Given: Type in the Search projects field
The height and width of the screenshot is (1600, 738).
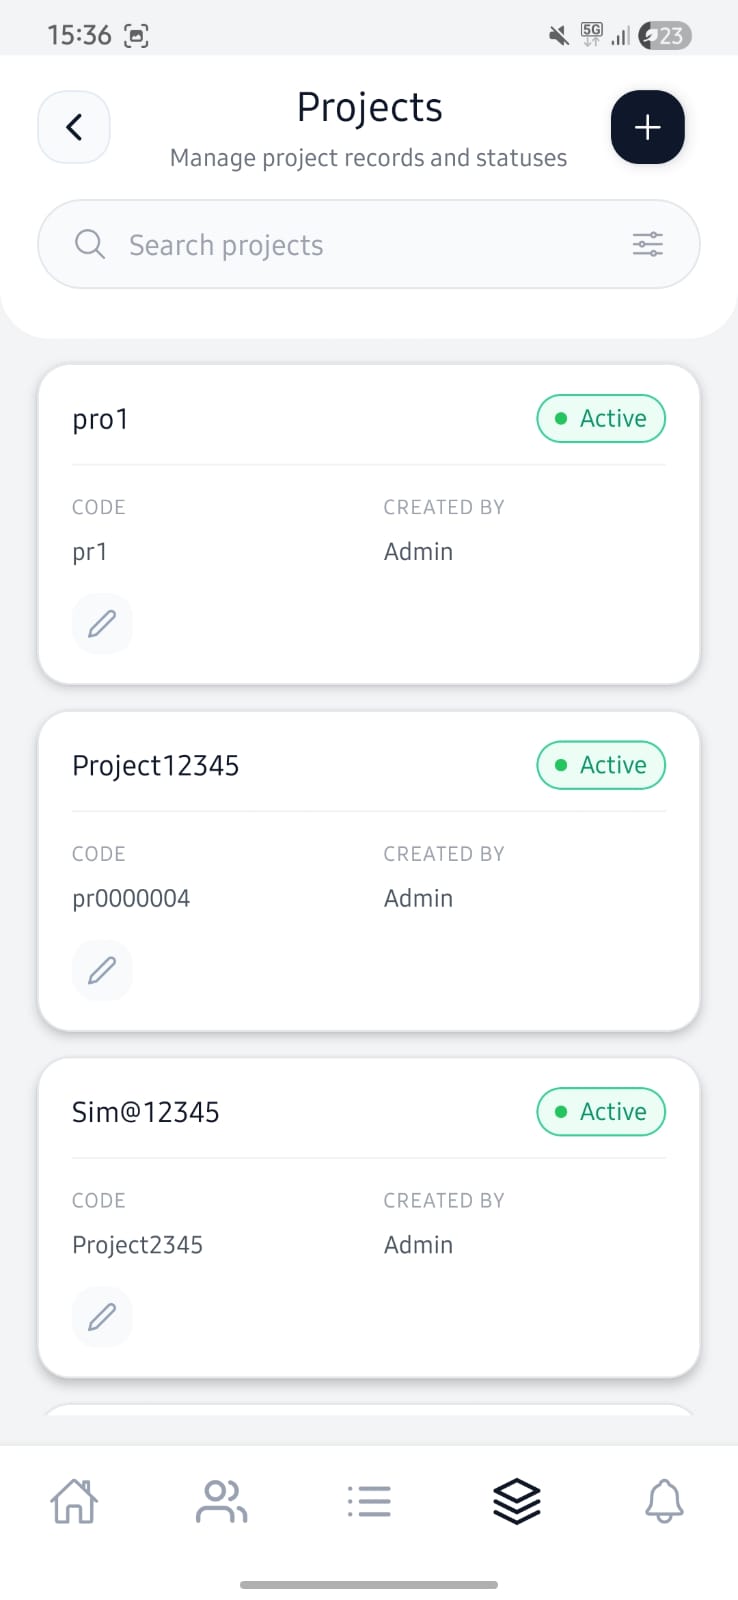Looking at the screenshot, I should click(x=360, y=245).
